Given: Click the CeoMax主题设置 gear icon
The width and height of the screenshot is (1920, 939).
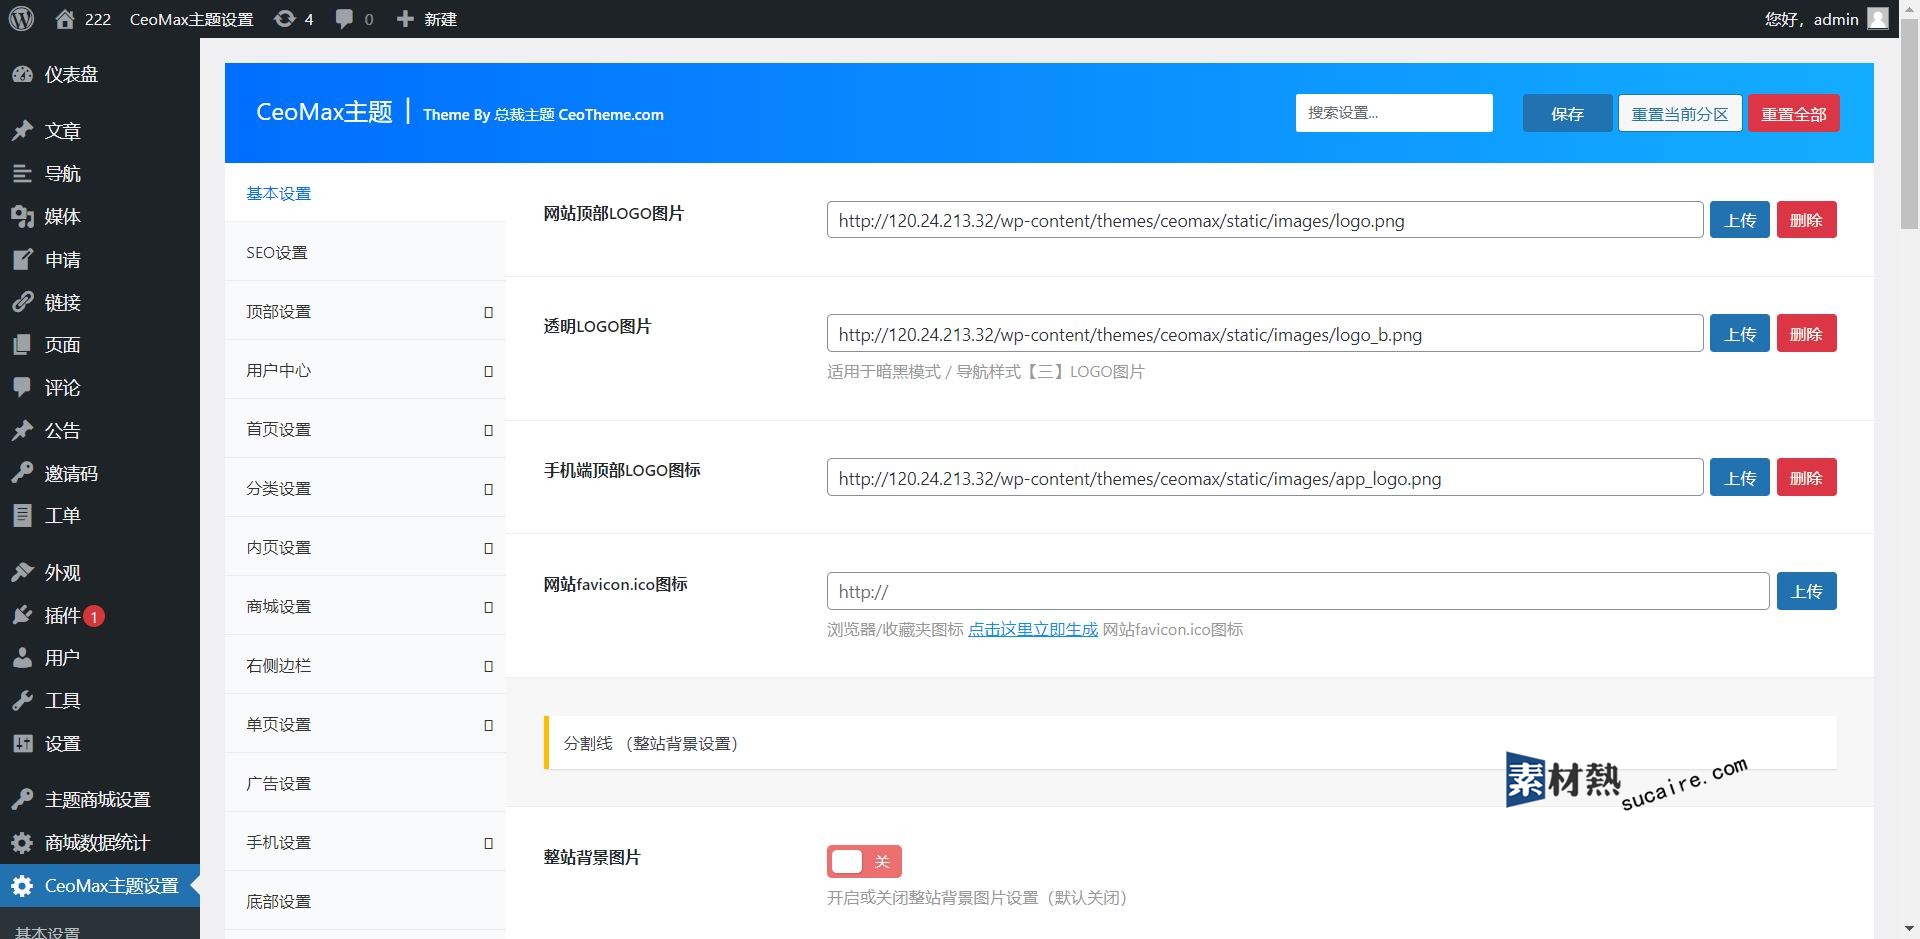Looking at the screenshot, I should (x=22, y=886).
